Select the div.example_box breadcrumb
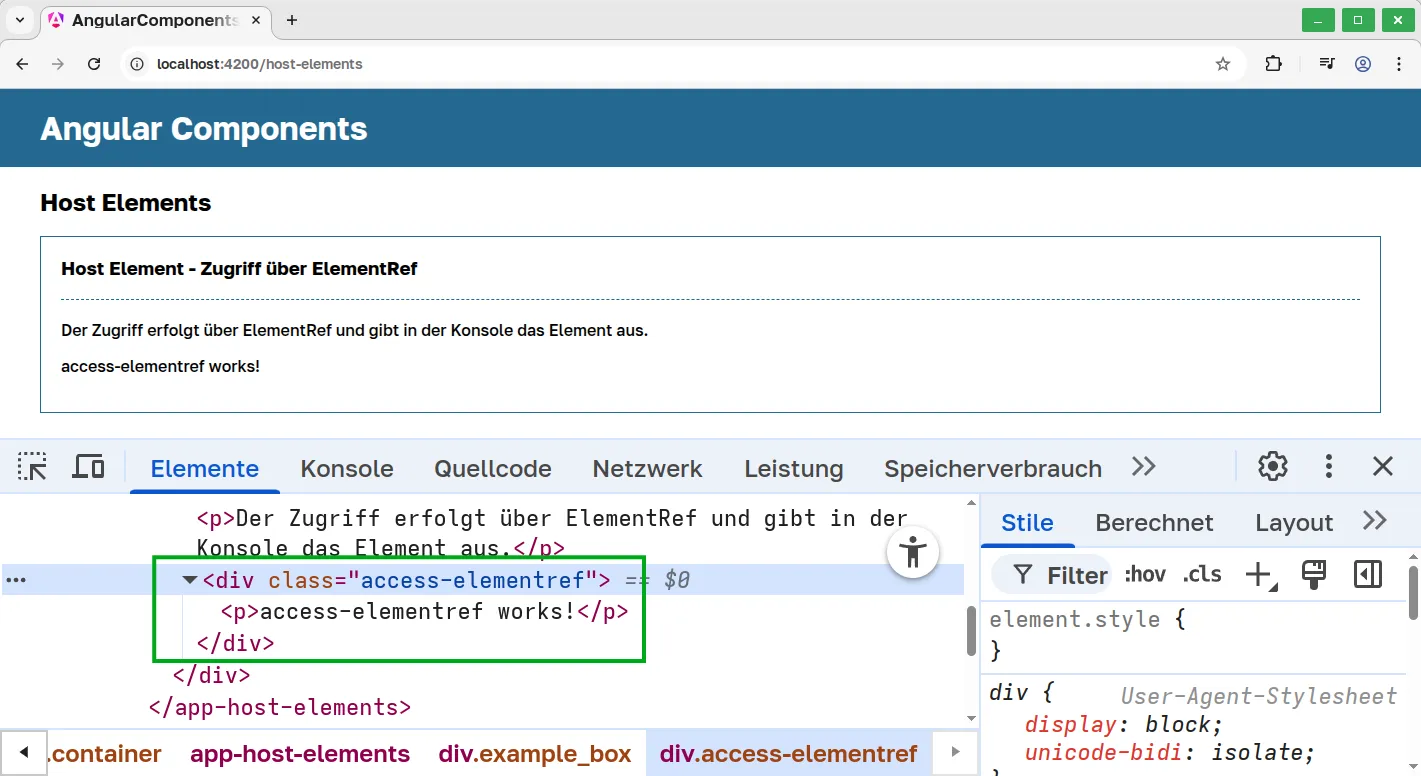Screen dimensions: 1421x776 coord(535,754)
